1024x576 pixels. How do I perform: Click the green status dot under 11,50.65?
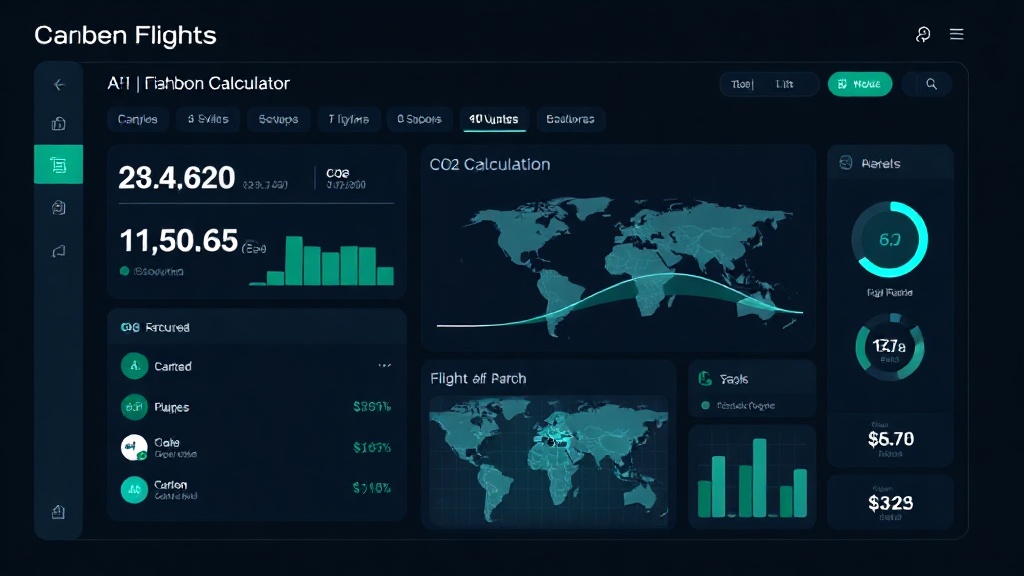point(125,271)
